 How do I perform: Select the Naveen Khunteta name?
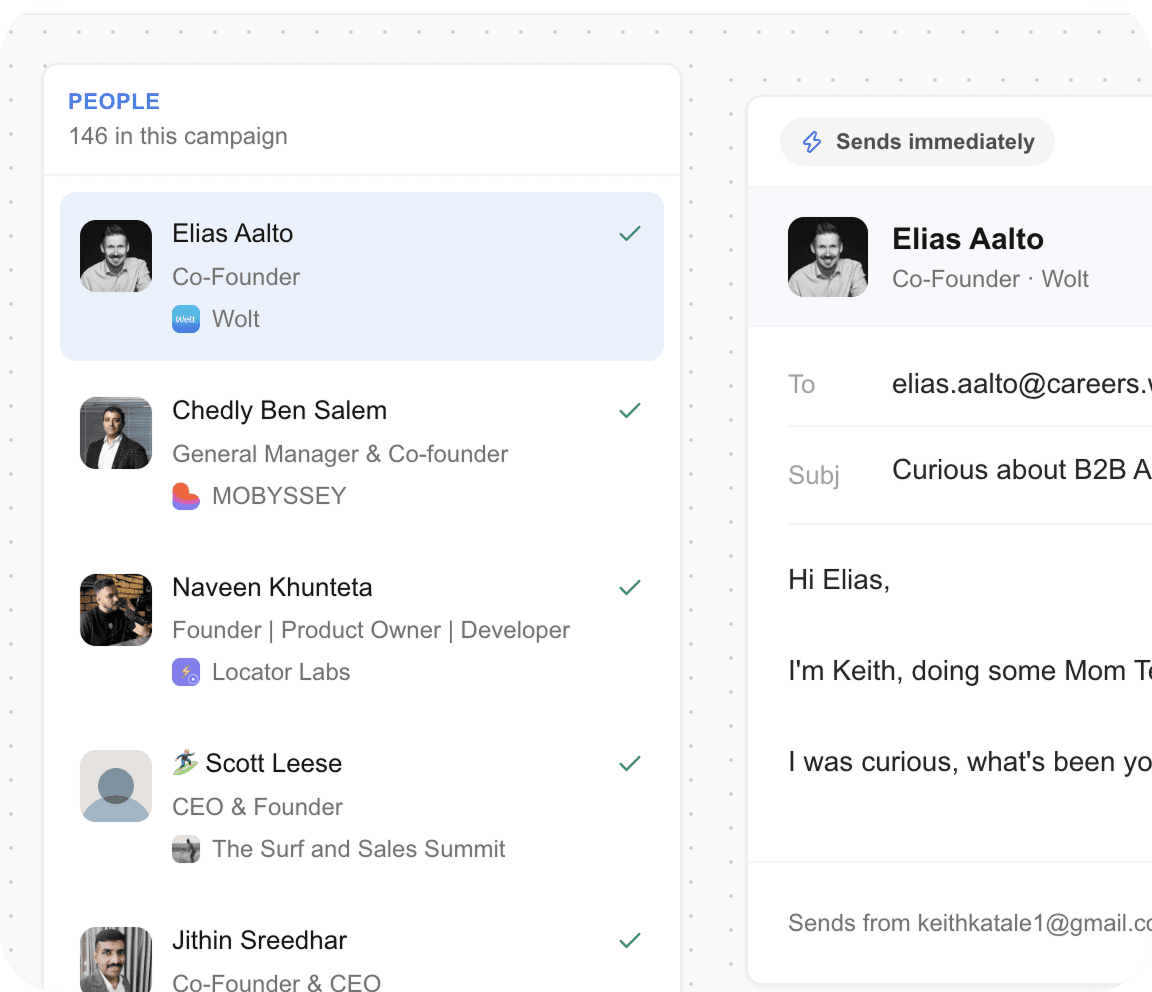tap(272, 588)
